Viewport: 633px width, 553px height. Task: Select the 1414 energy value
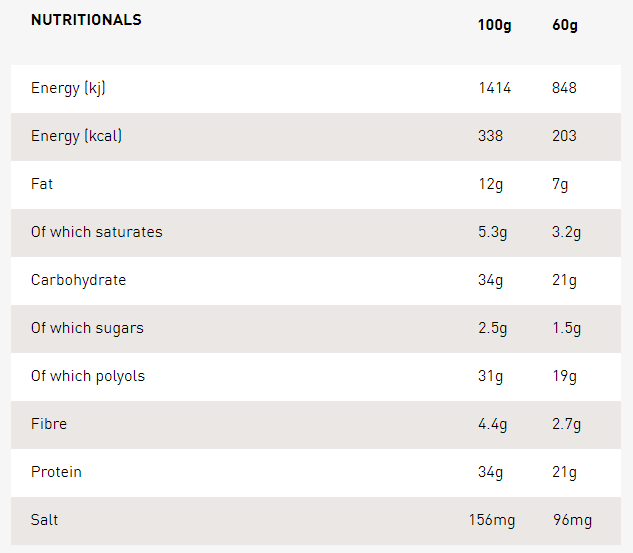point(494,88)
